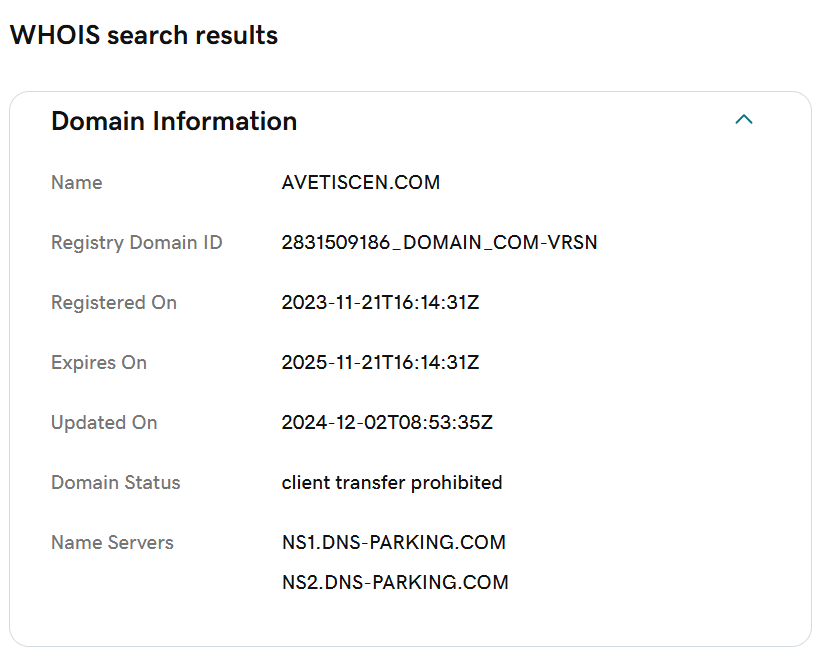Click the Registered On date value

coord(380,303)
